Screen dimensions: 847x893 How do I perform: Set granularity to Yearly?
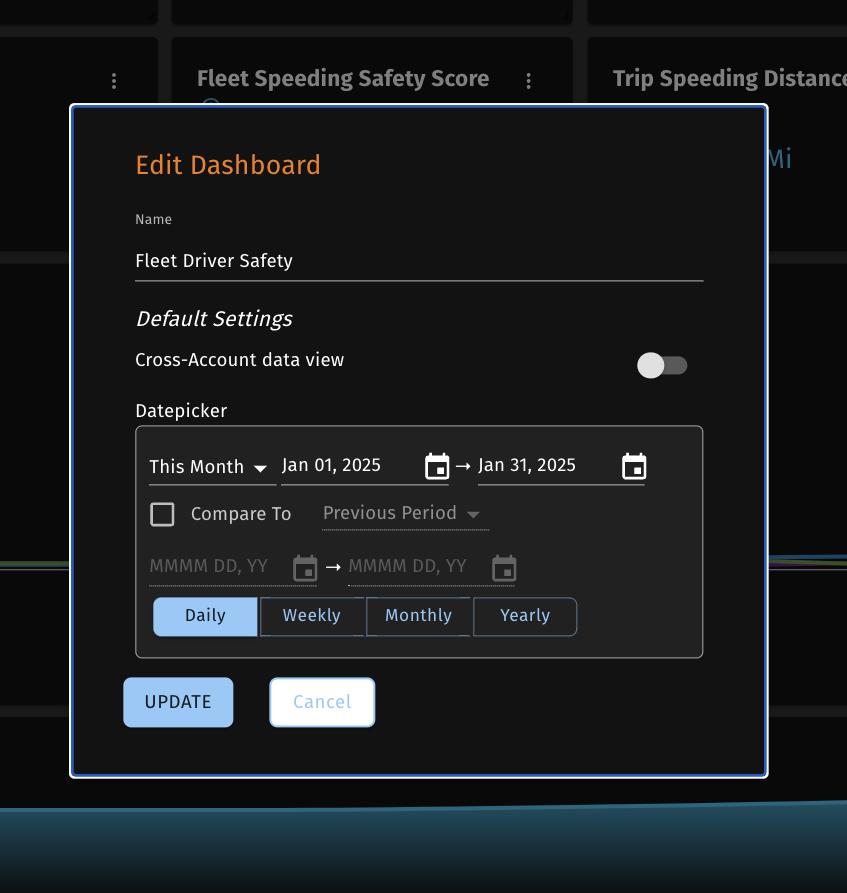pos(525,616)
